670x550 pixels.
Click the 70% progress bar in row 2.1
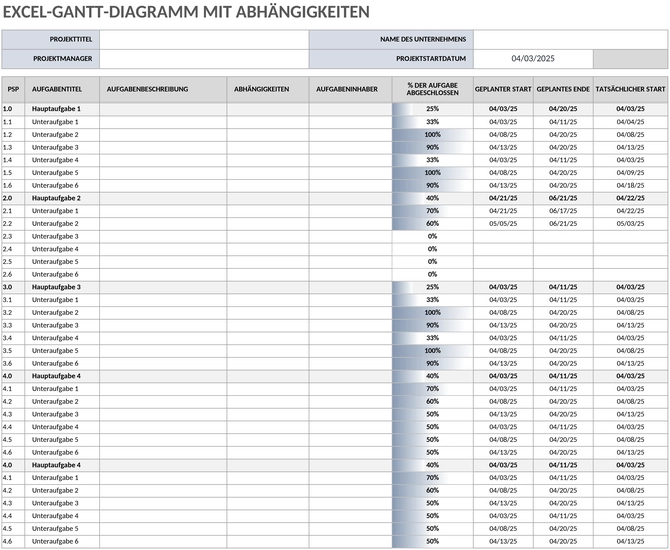coord(432,211)
